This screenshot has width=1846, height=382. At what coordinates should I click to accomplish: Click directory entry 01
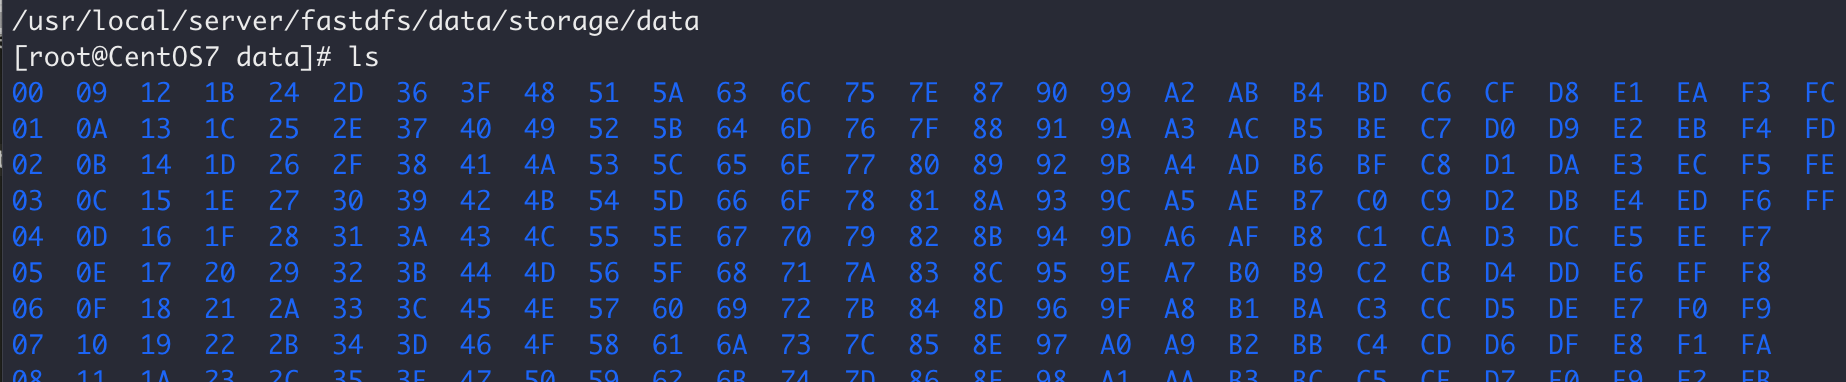point(28,129)
